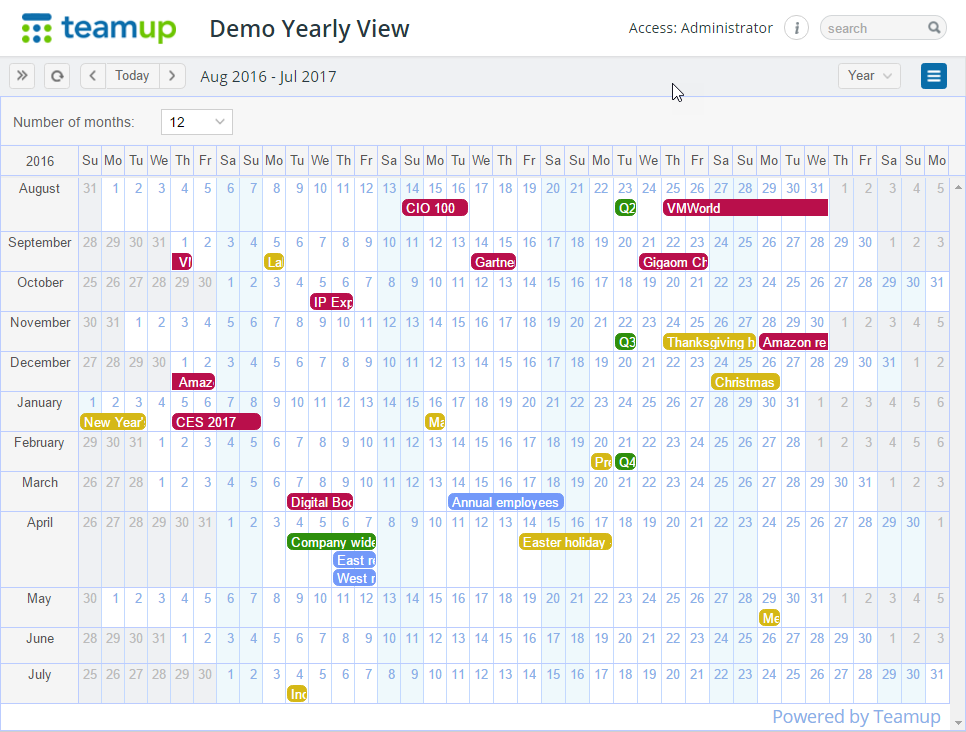Image resolution: width=966 pixels, height=732 pixels.
Task: Change months shown via the 12 selector
Action: [196, 120]
